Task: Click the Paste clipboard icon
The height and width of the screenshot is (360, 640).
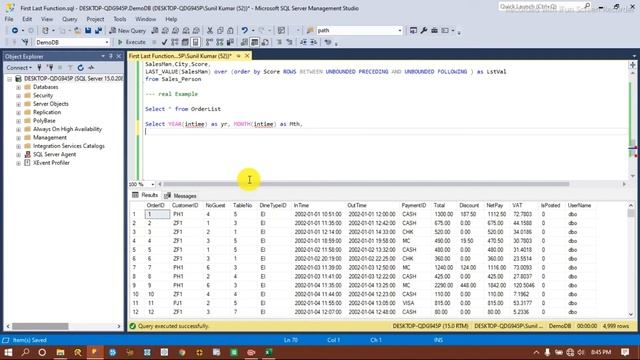Action: (230, 31)
